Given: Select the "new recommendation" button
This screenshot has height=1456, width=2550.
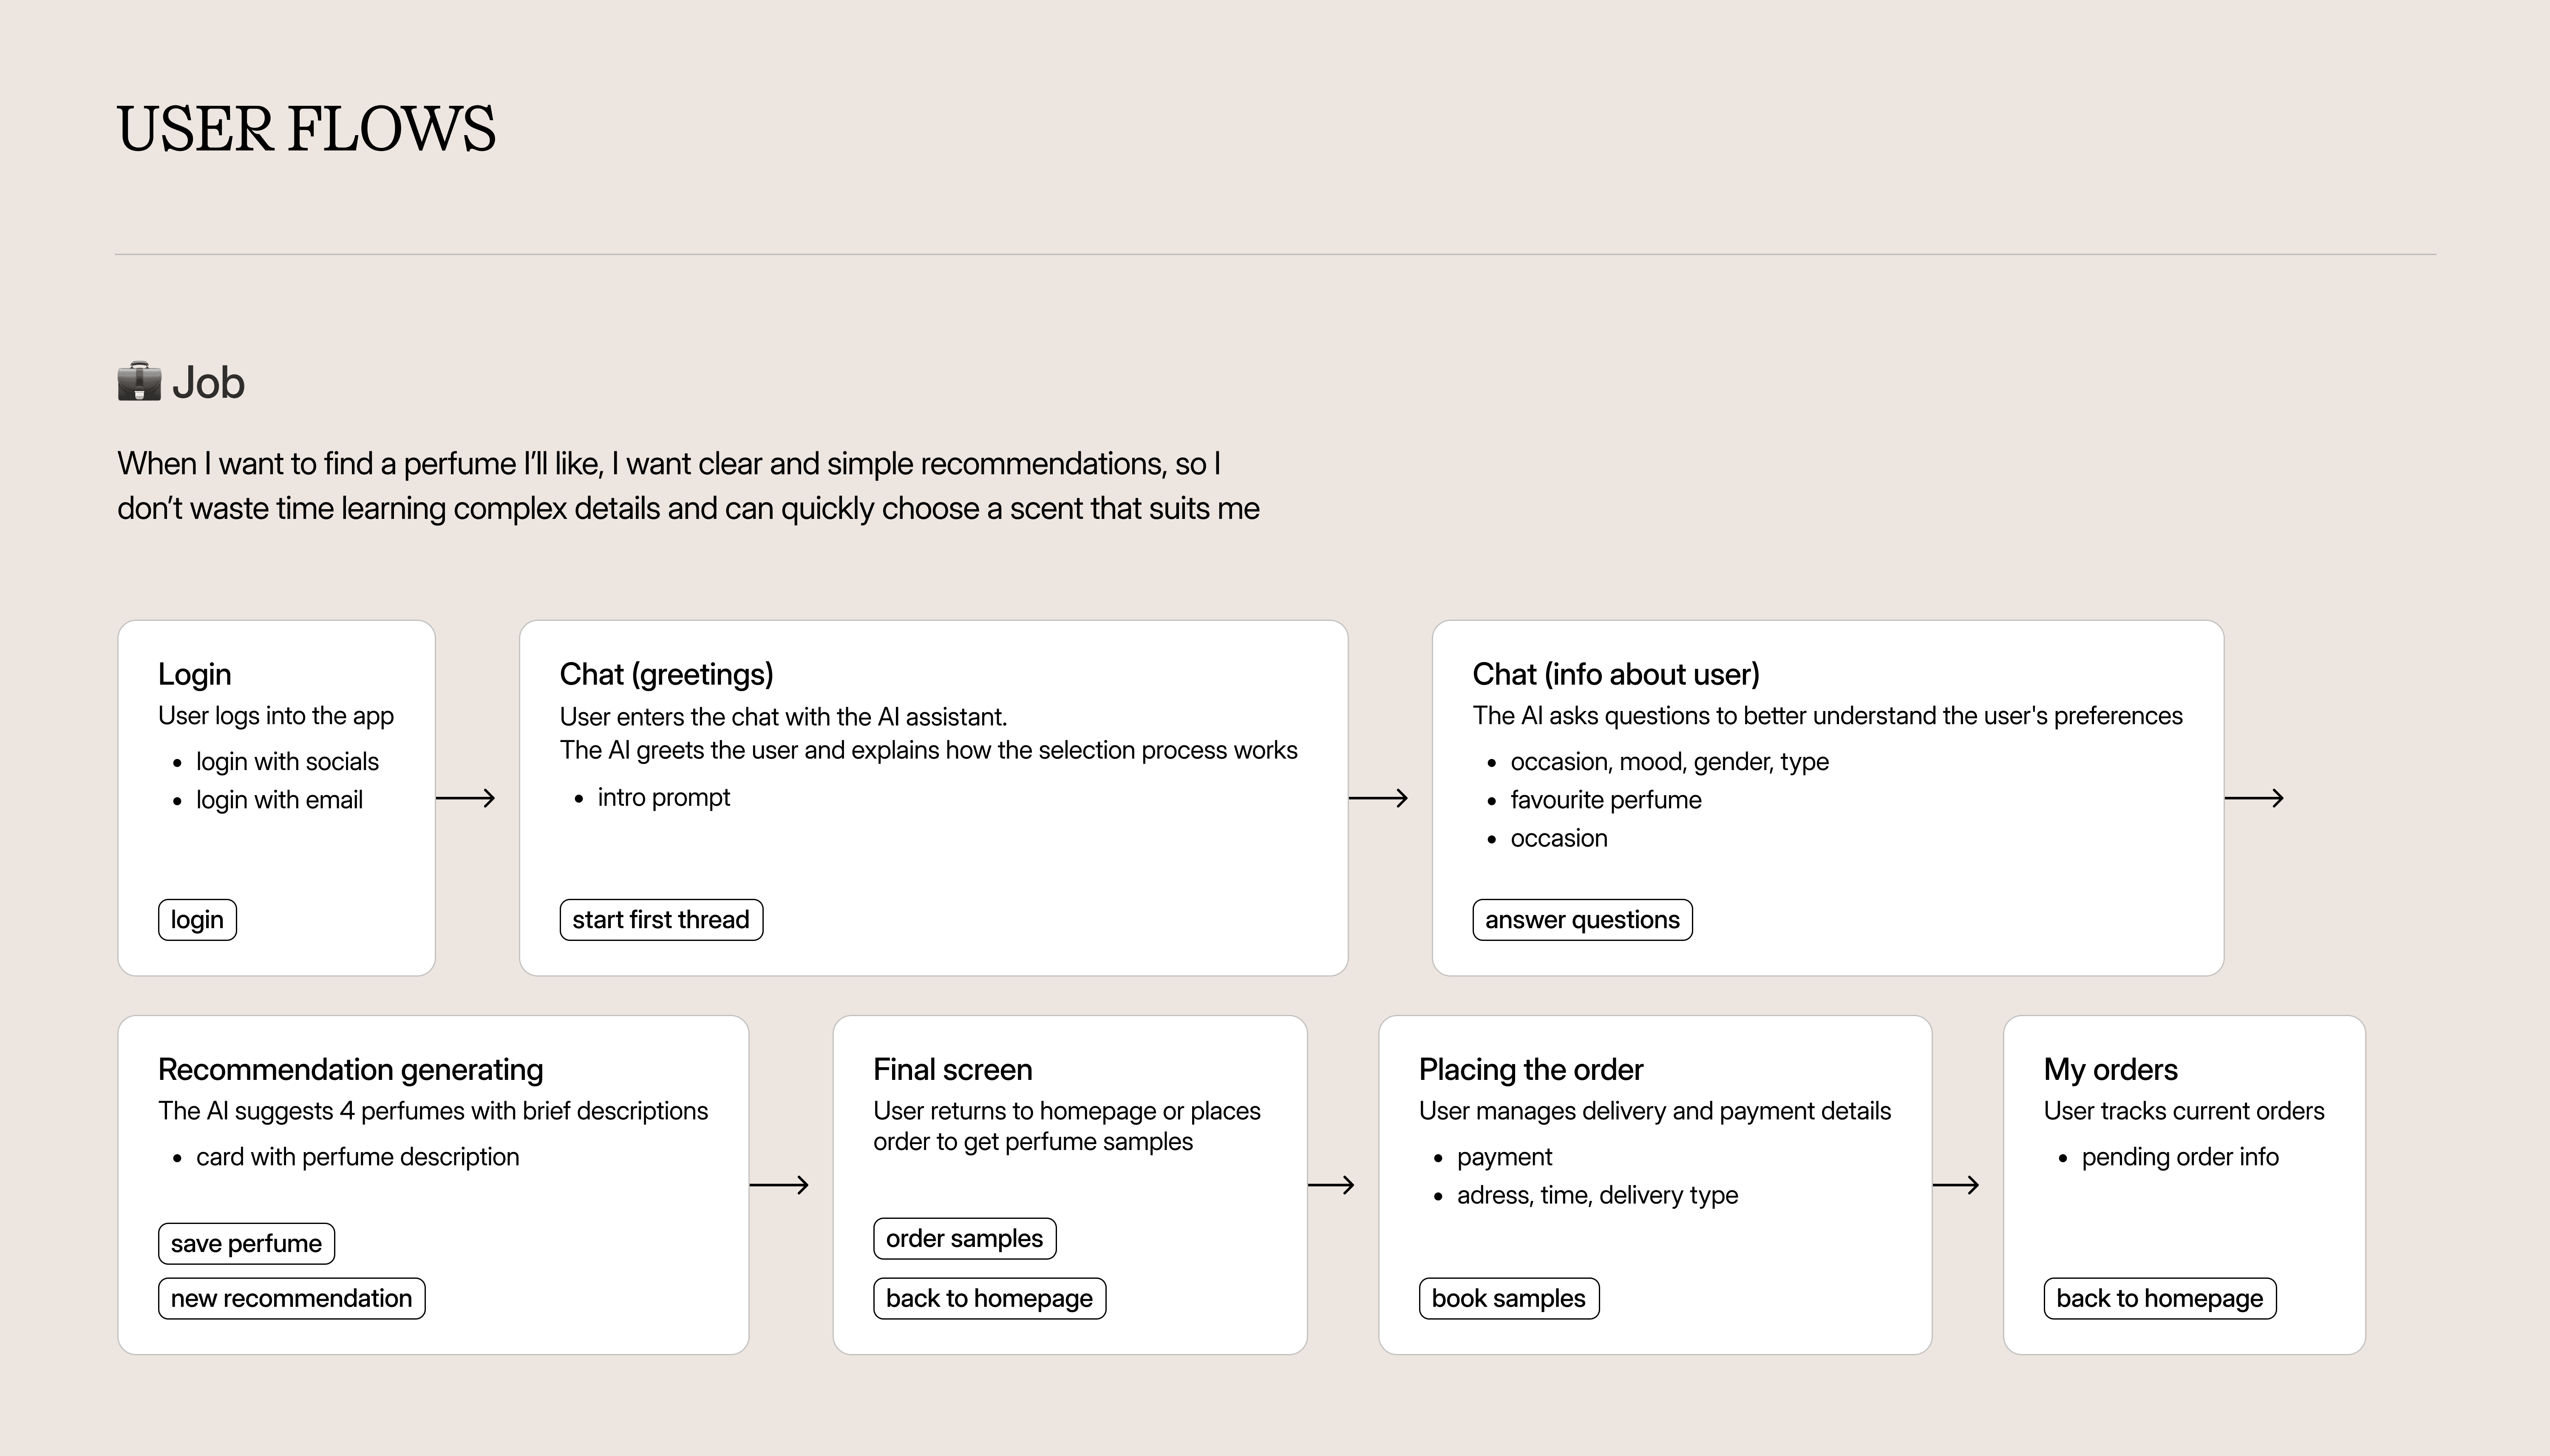Looking at the screenshot, I should (291, 1299).
